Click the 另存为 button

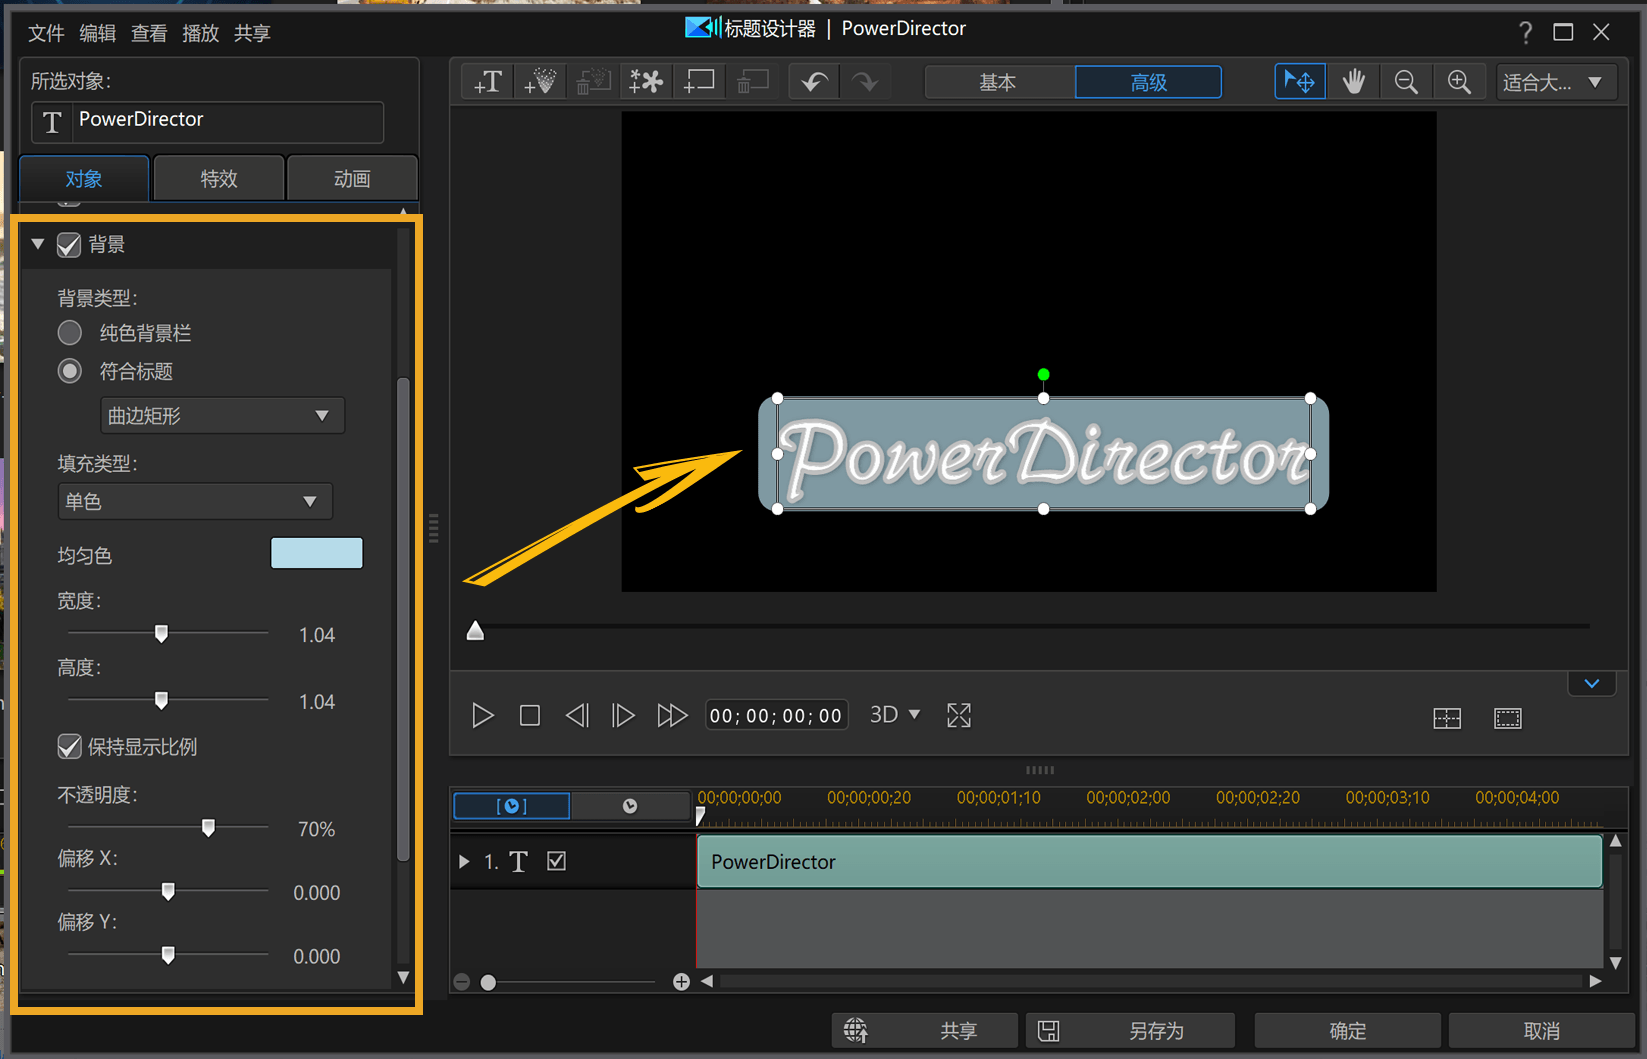point(1131,1031)
